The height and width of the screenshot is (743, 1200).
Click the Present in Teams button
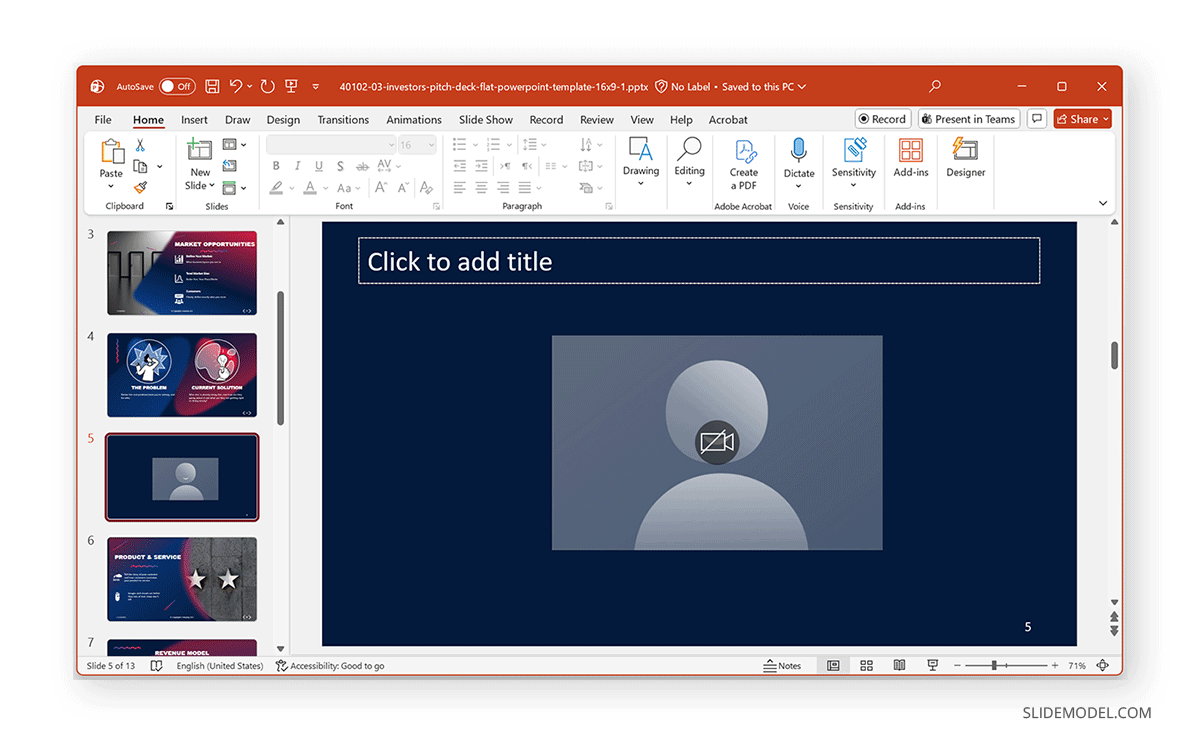click(x=968, y=118)
